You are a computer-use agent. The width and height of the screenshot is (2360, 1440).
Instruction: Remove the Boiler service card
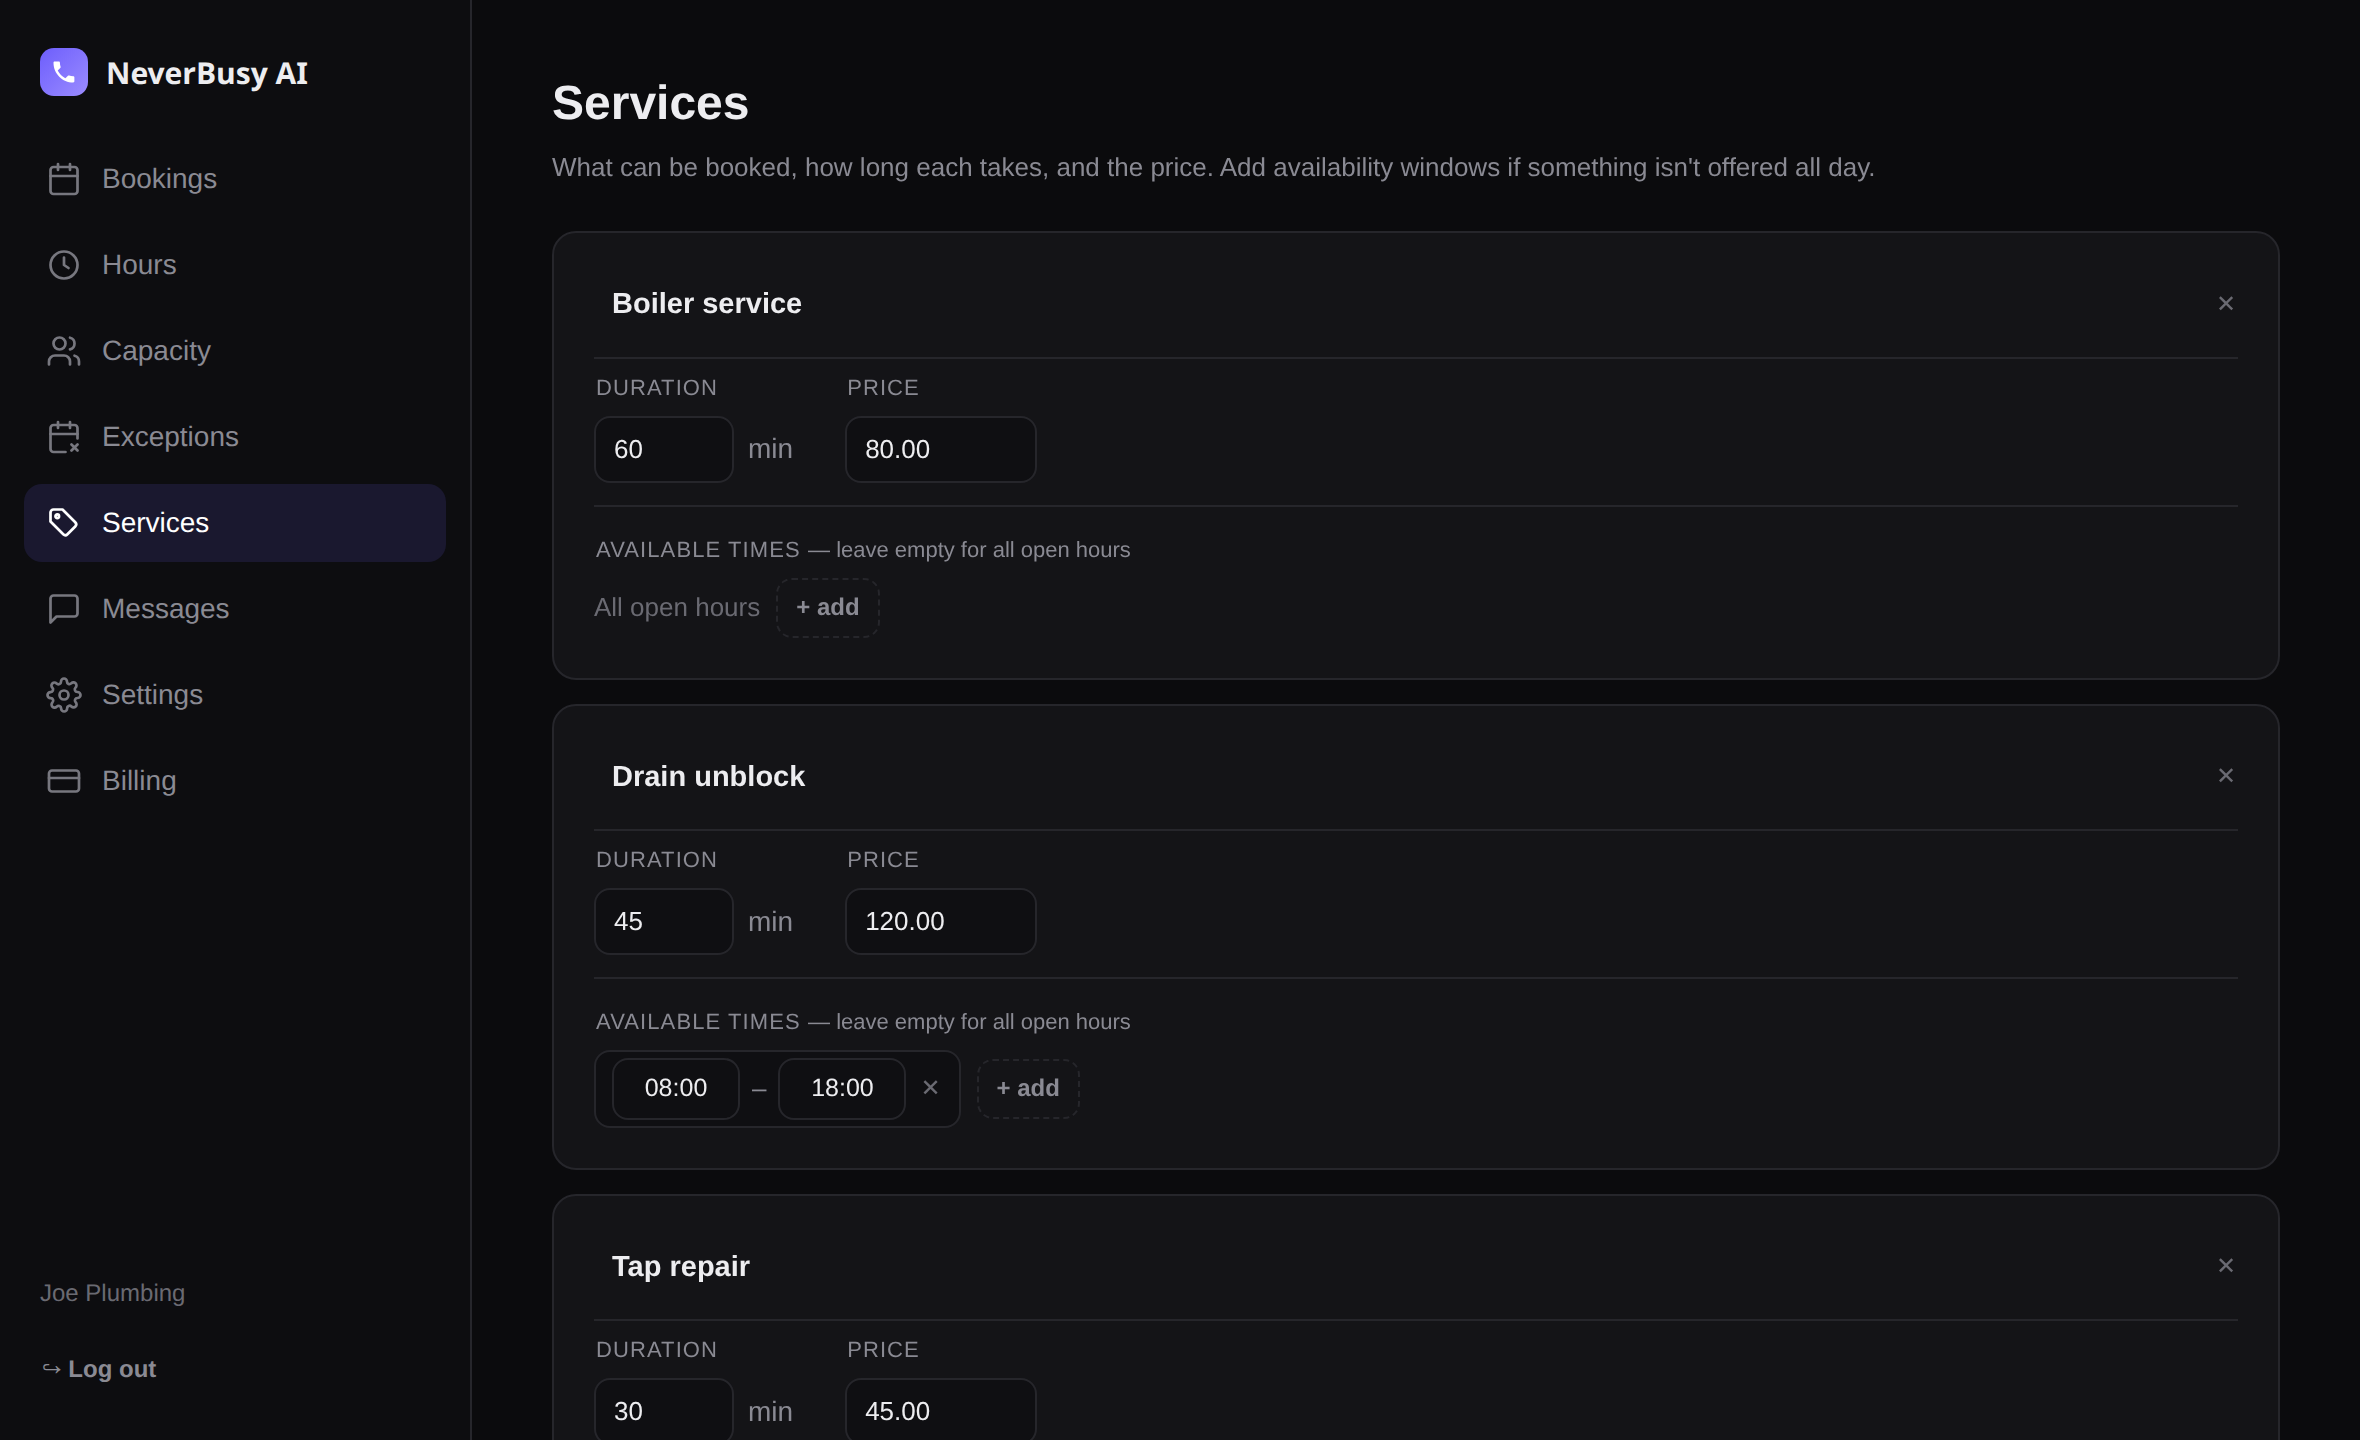(x=2225, y=303)
